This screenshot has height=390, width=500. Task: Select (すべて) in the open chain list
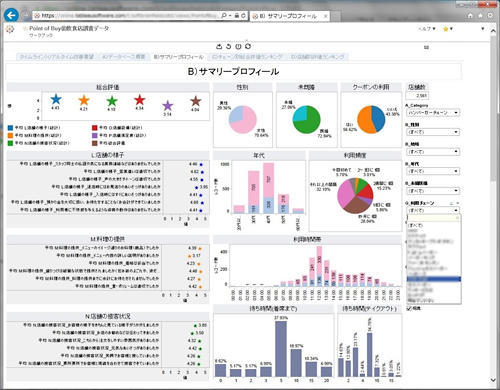coord(415,225)
